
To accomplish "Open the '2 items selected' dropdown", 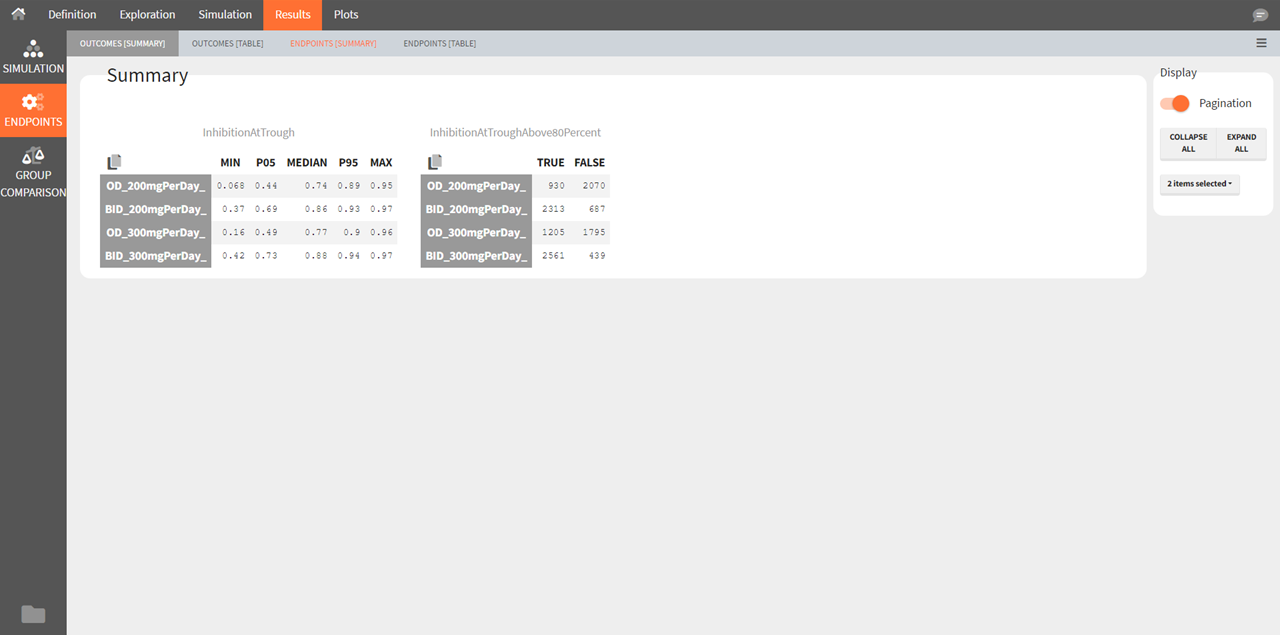I will pyautogui.click(x=1199, y=184).
